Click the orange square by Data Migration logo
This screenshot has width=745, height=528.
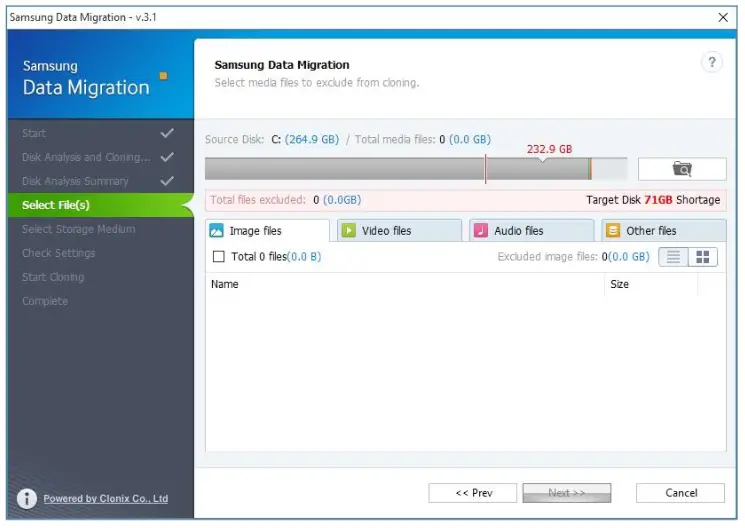[x=163, y=76]
